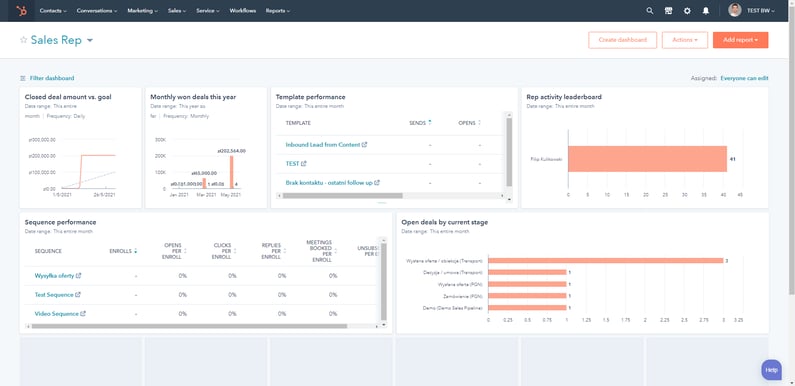The height and width of the screenshot is (386, 795).
Task: Open the Video Sequence link
Action: coord(56,313)
